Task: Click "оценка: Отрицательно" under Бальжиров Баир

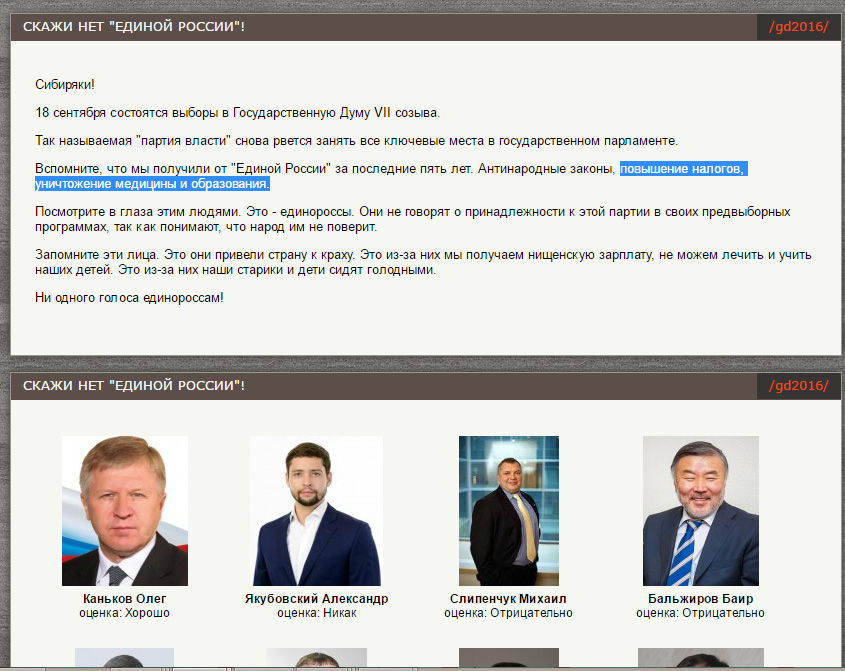Action: coord(700,613)
